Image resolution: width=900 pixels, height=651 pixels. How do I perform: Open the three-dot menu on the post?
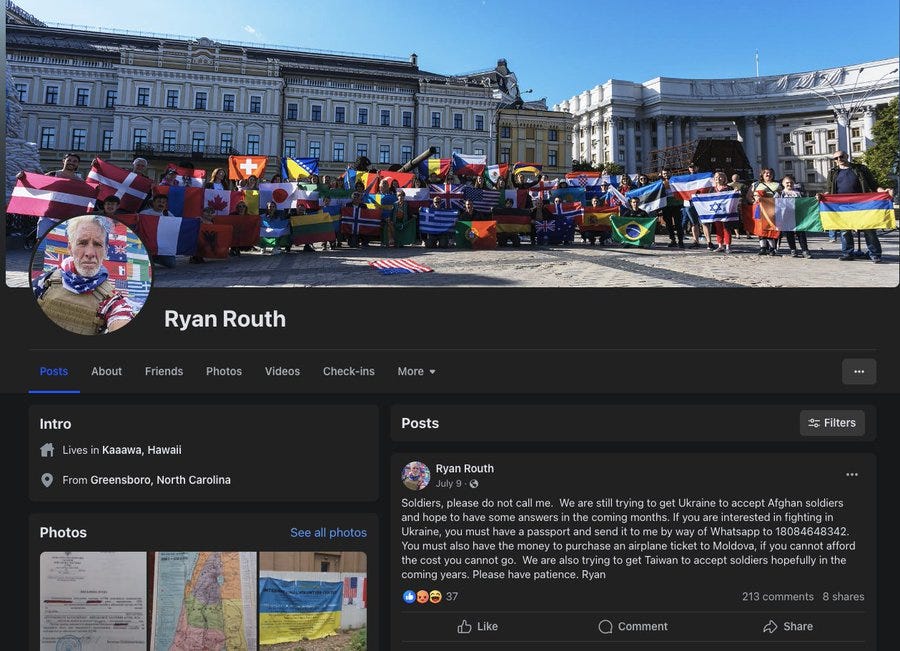click(x=852, y=475)
